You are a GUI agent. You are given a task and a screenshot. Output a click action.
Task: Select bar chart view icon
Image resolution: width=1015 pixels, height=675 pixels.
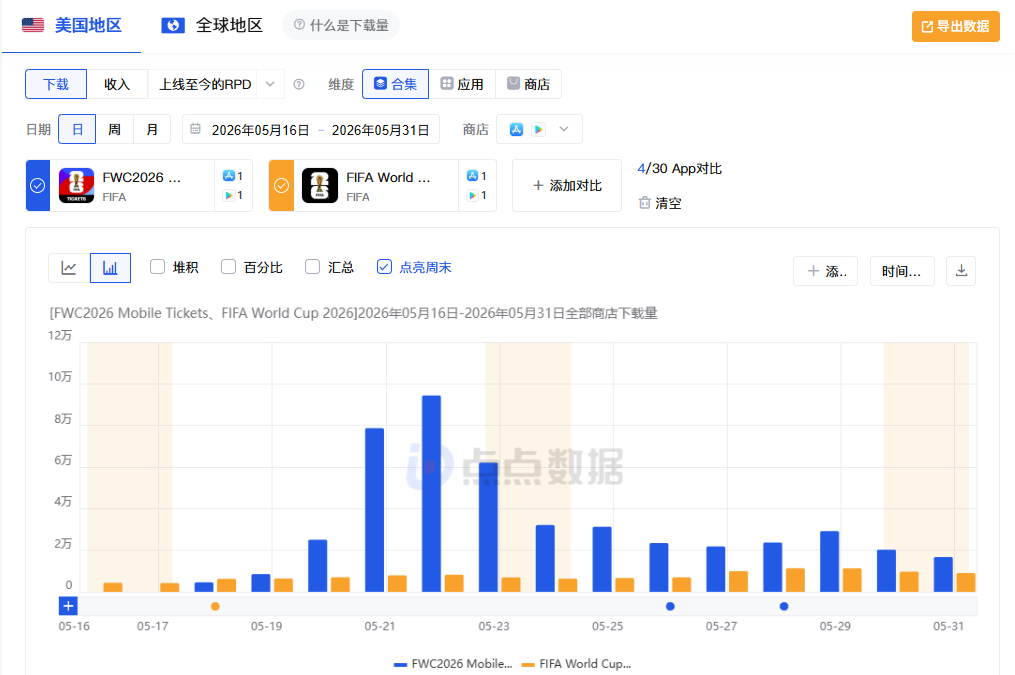click(x=110, y=268)
